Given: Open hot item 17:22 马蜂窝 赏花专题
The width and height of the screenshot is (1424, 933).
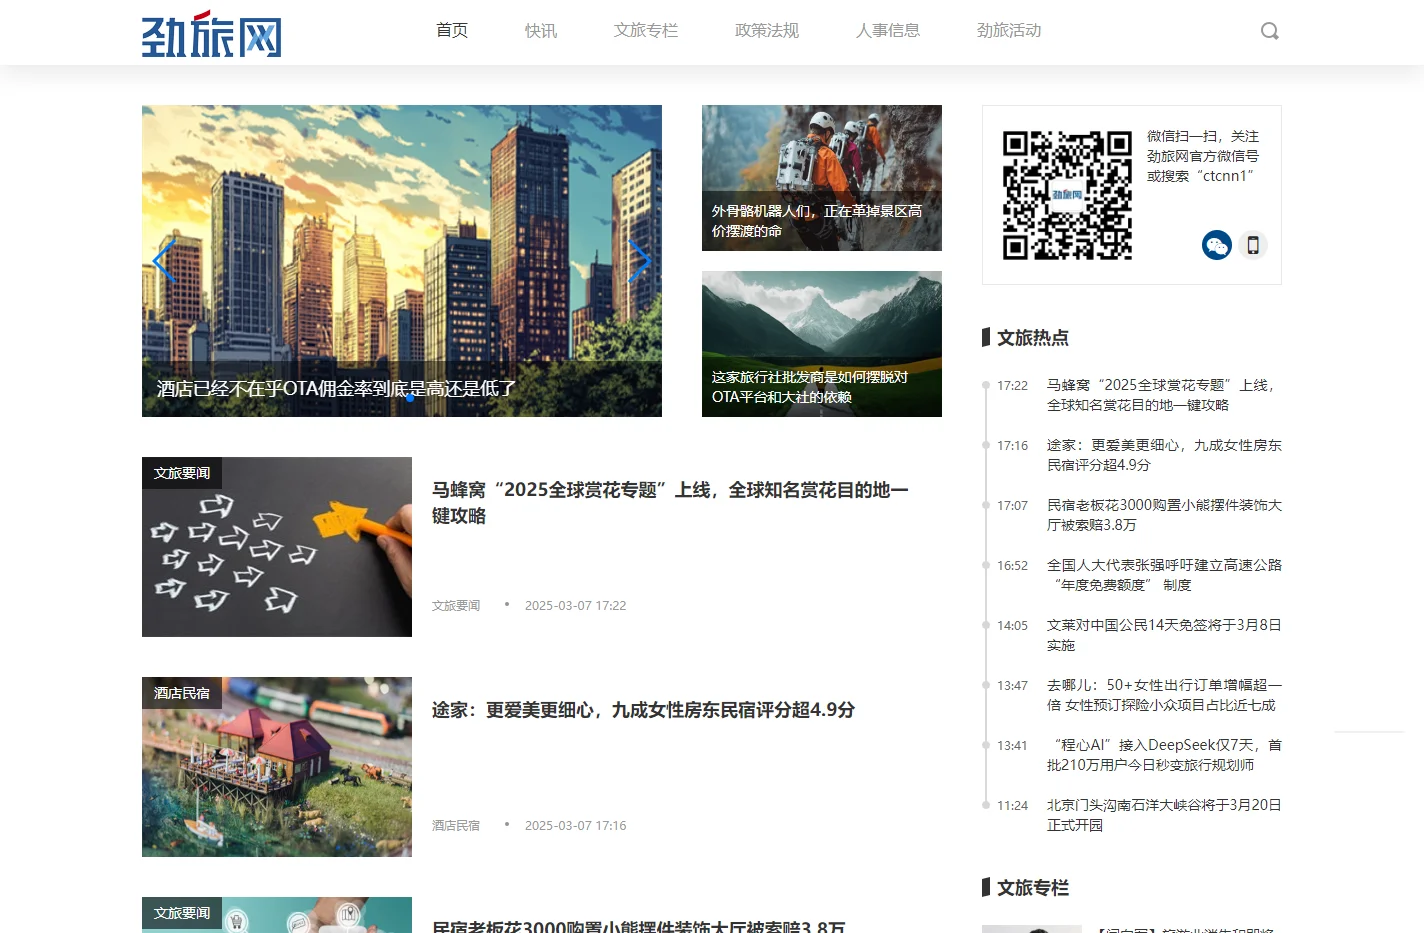Looking at the screenshot, I should pyautogui.click(x=1164, y=395).
